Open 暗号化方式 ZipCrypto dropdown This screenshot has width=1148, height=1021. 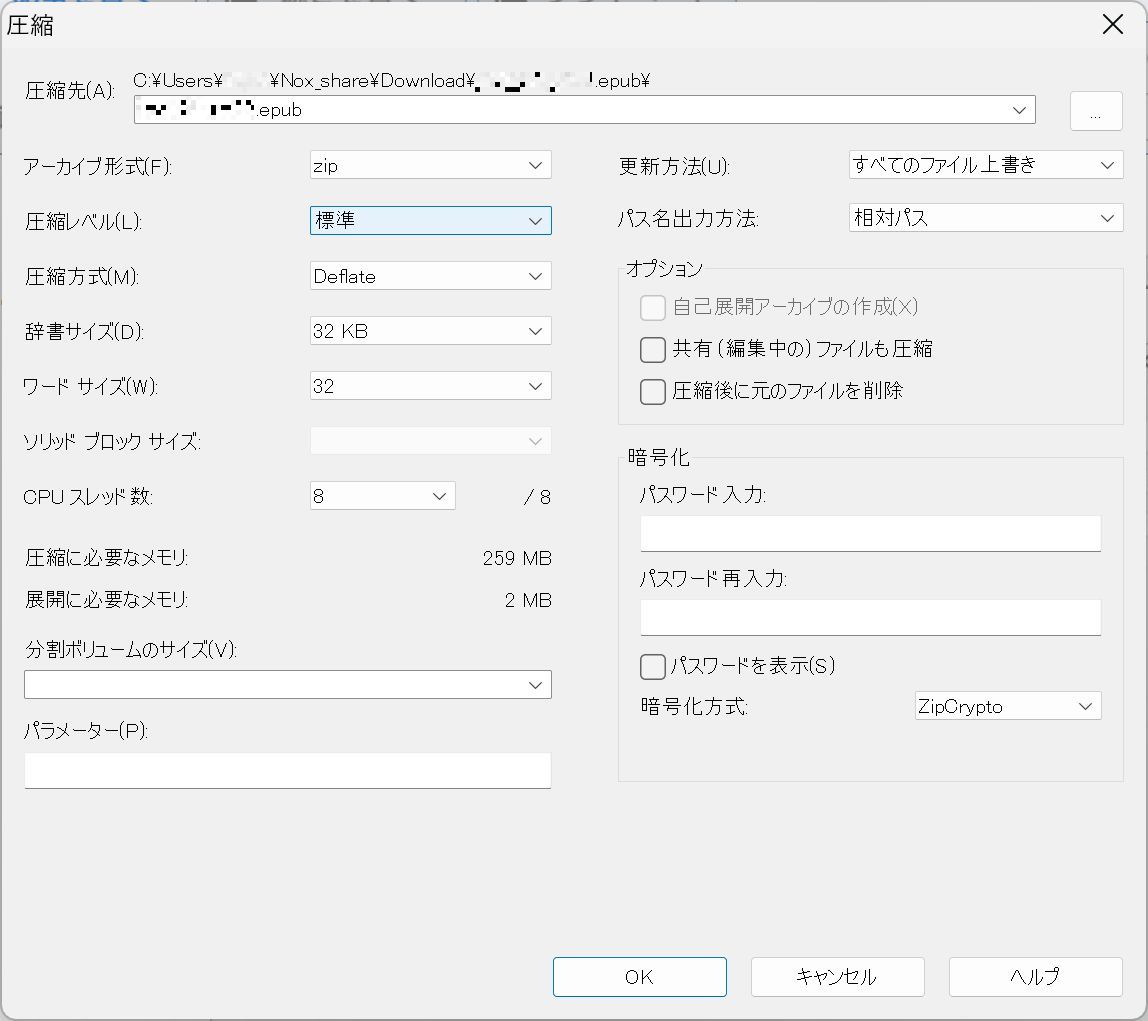tap(1007, 706)
